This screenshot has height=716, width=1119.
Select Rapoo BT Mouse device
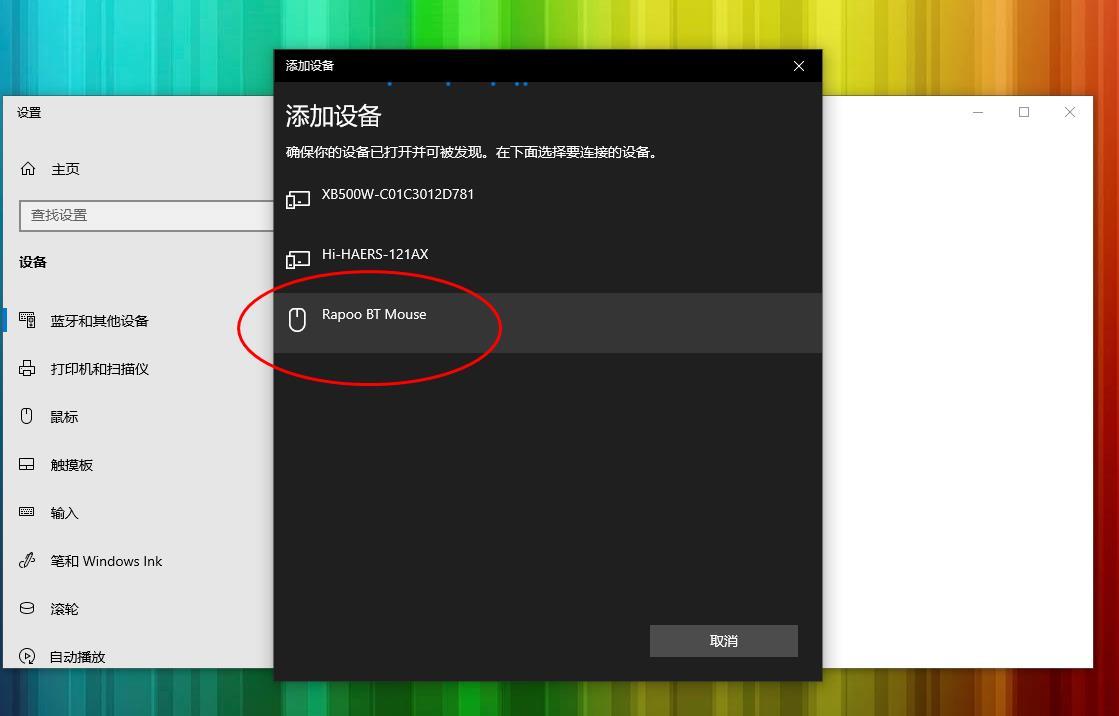point(547,323)
